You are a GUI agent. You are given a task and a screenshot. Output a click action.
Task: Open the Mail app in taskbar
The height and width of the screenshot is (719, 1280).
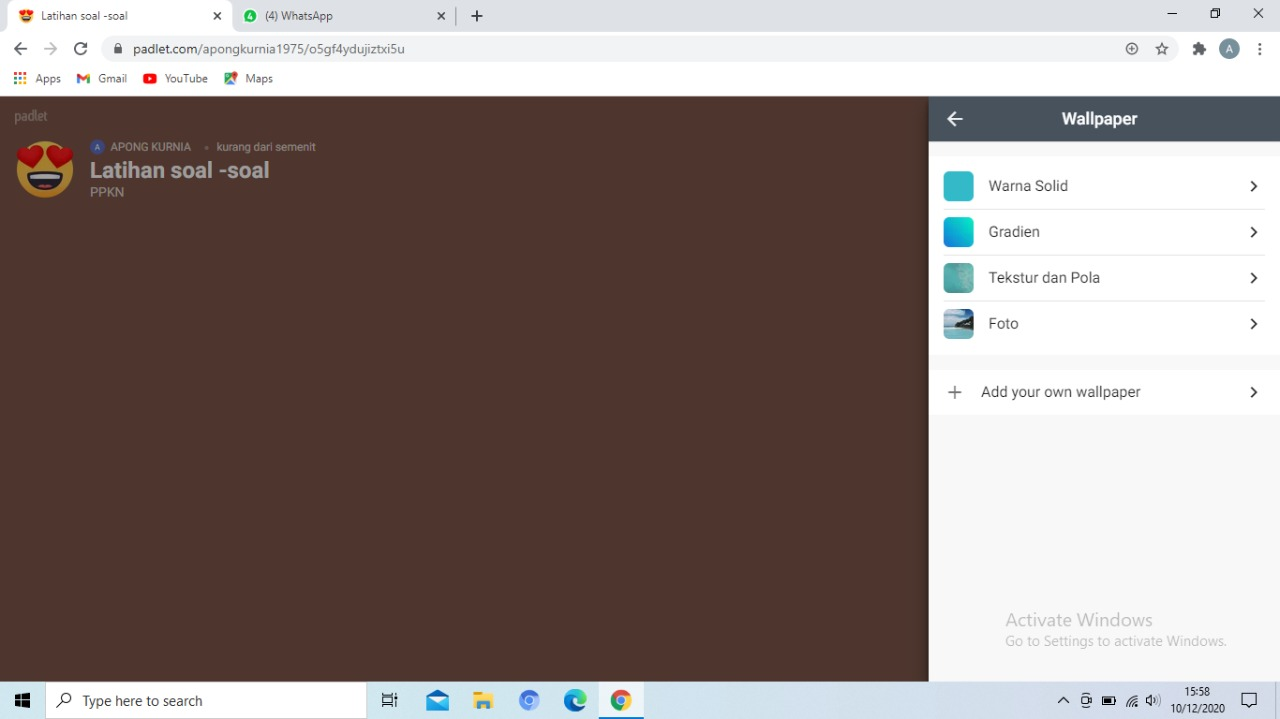pos(437,701)
